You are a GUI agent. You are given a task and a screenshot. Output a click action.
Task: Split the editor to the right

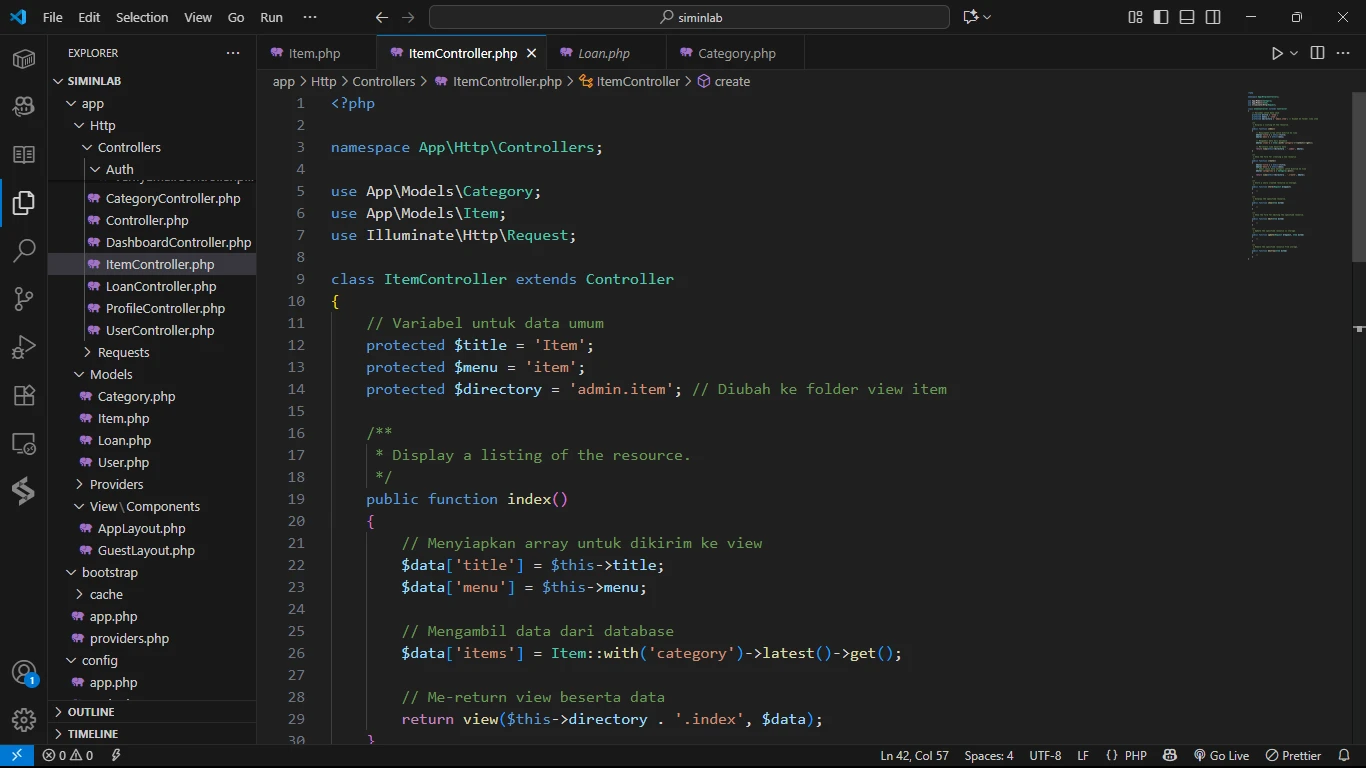click(x=1317, y=53)
